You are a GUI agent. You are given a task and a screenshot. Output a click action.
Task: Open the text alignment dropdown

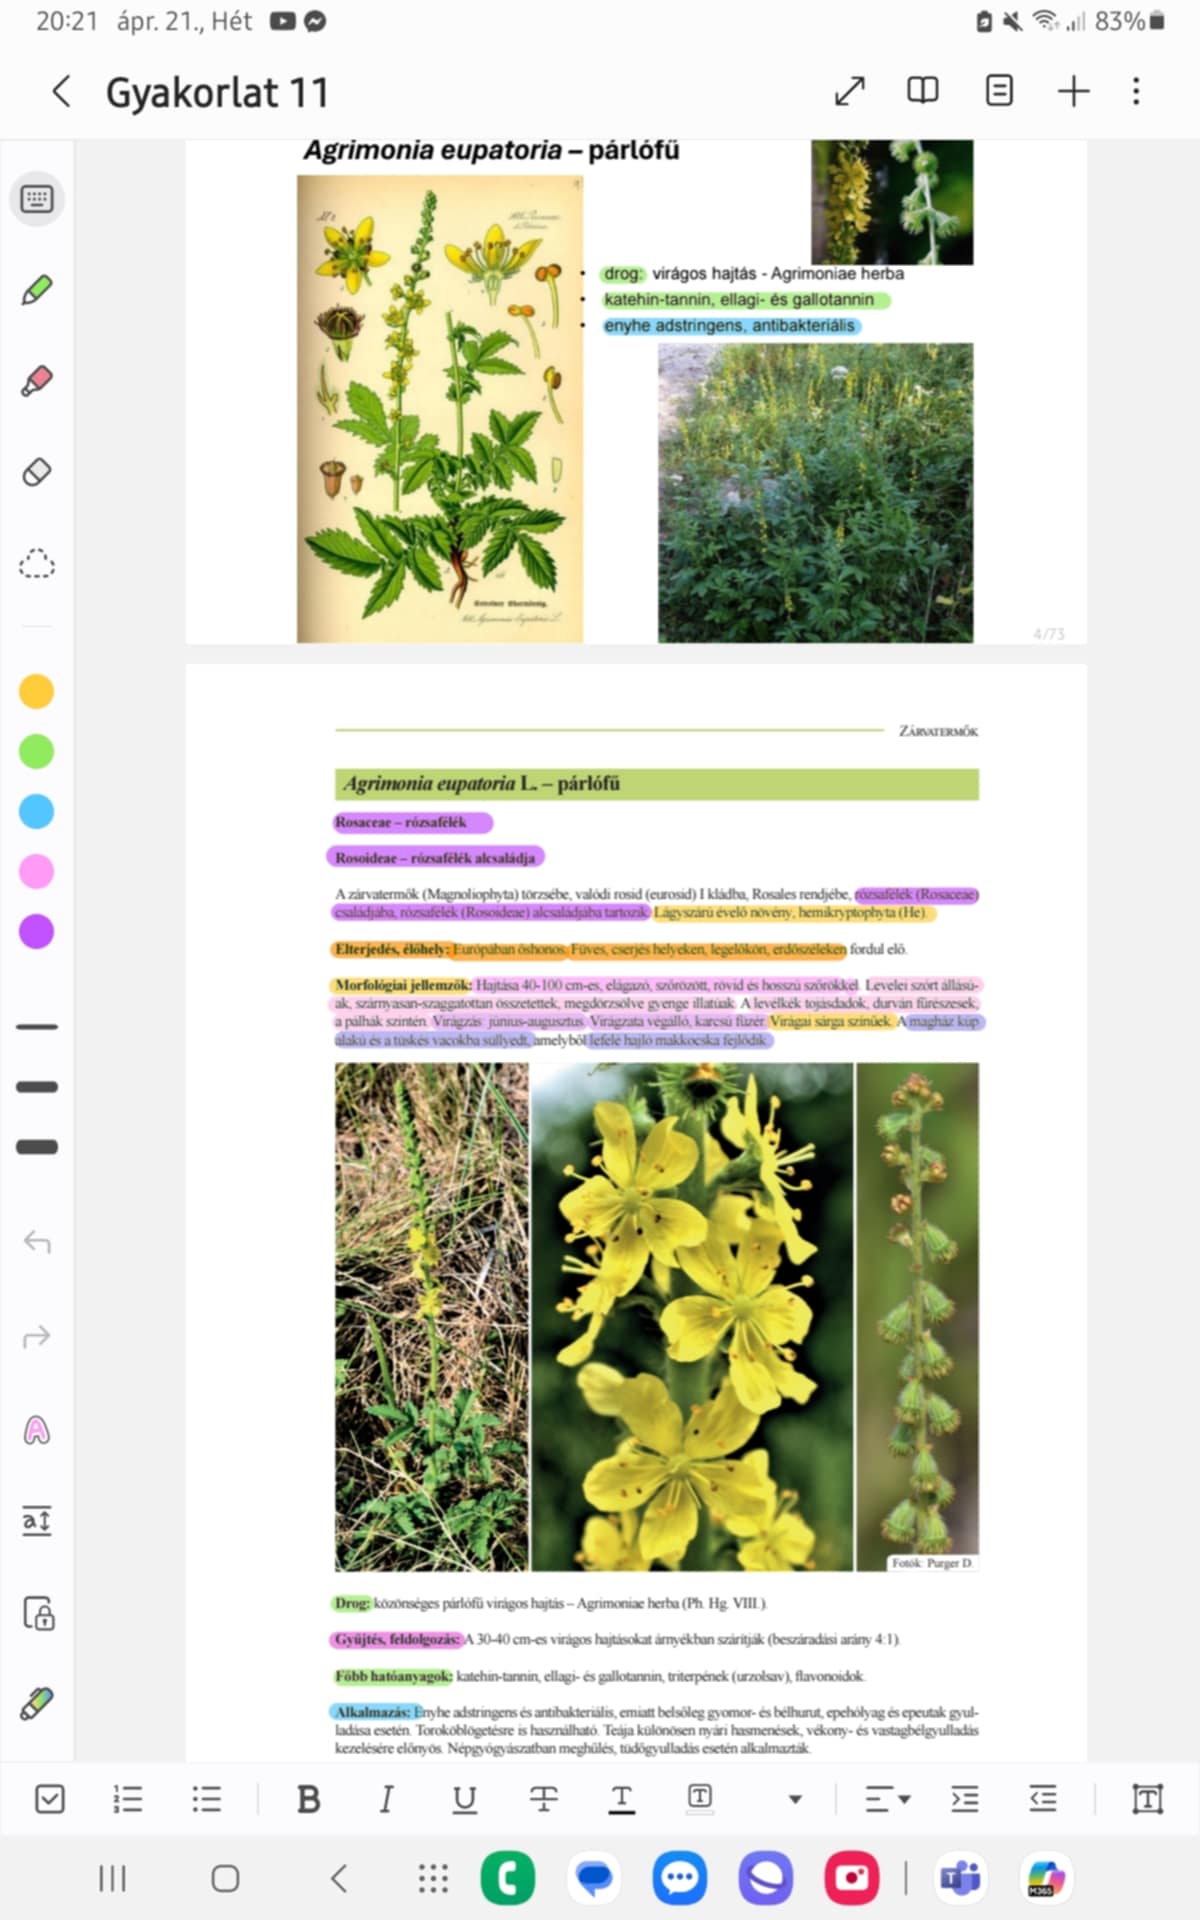887,1799
